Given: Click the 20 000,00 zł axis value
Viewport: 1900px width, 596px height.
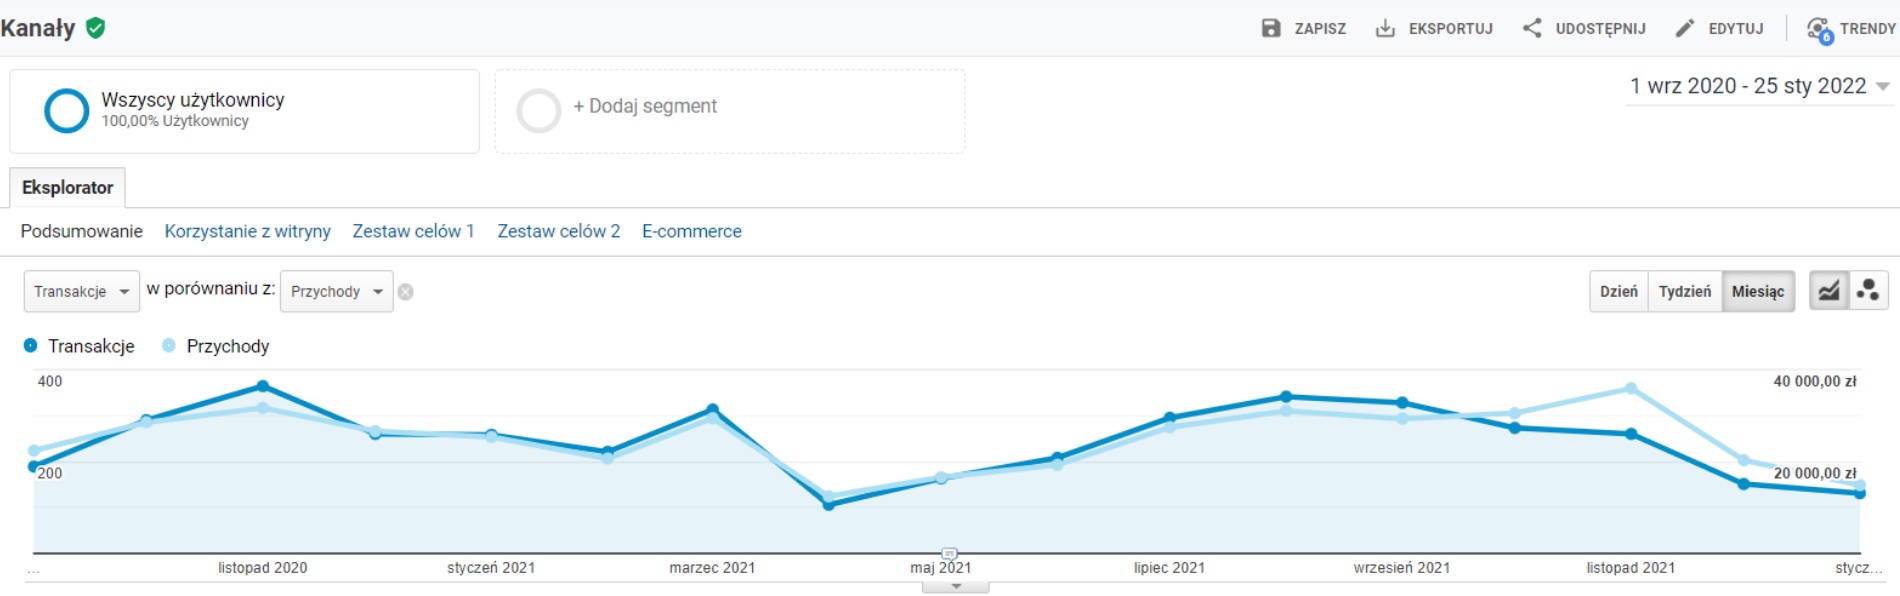Looking at the screenshot, I should pos(1815,473).
